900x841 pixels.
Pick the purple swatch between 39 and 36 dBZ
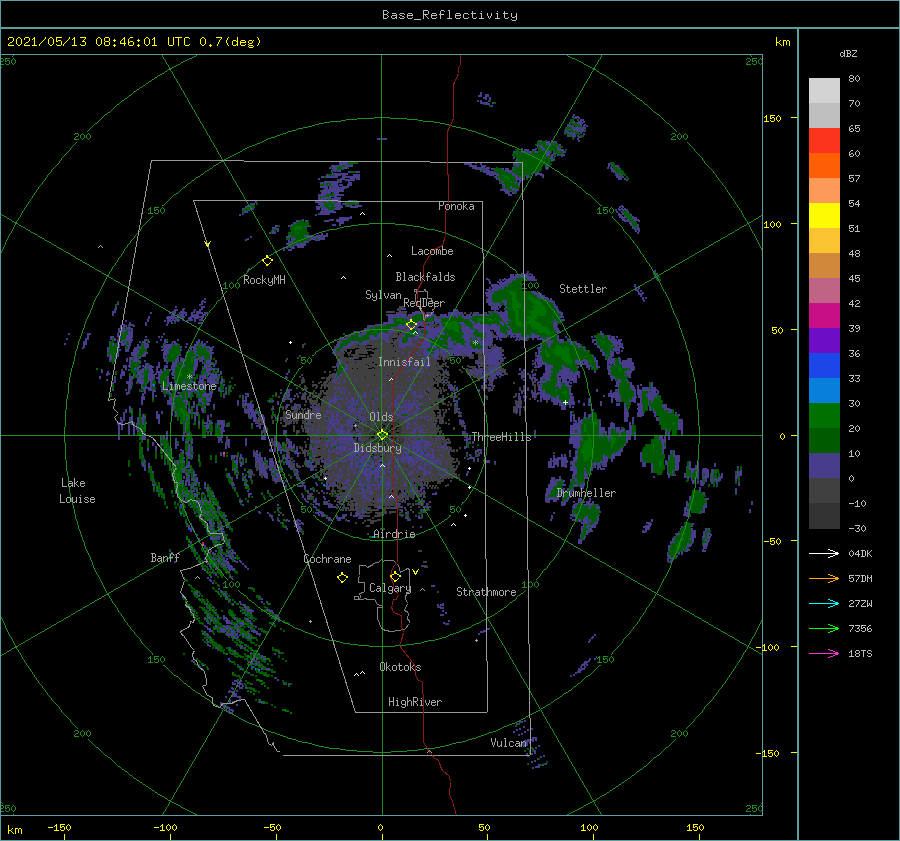click(x=824, y=341)
